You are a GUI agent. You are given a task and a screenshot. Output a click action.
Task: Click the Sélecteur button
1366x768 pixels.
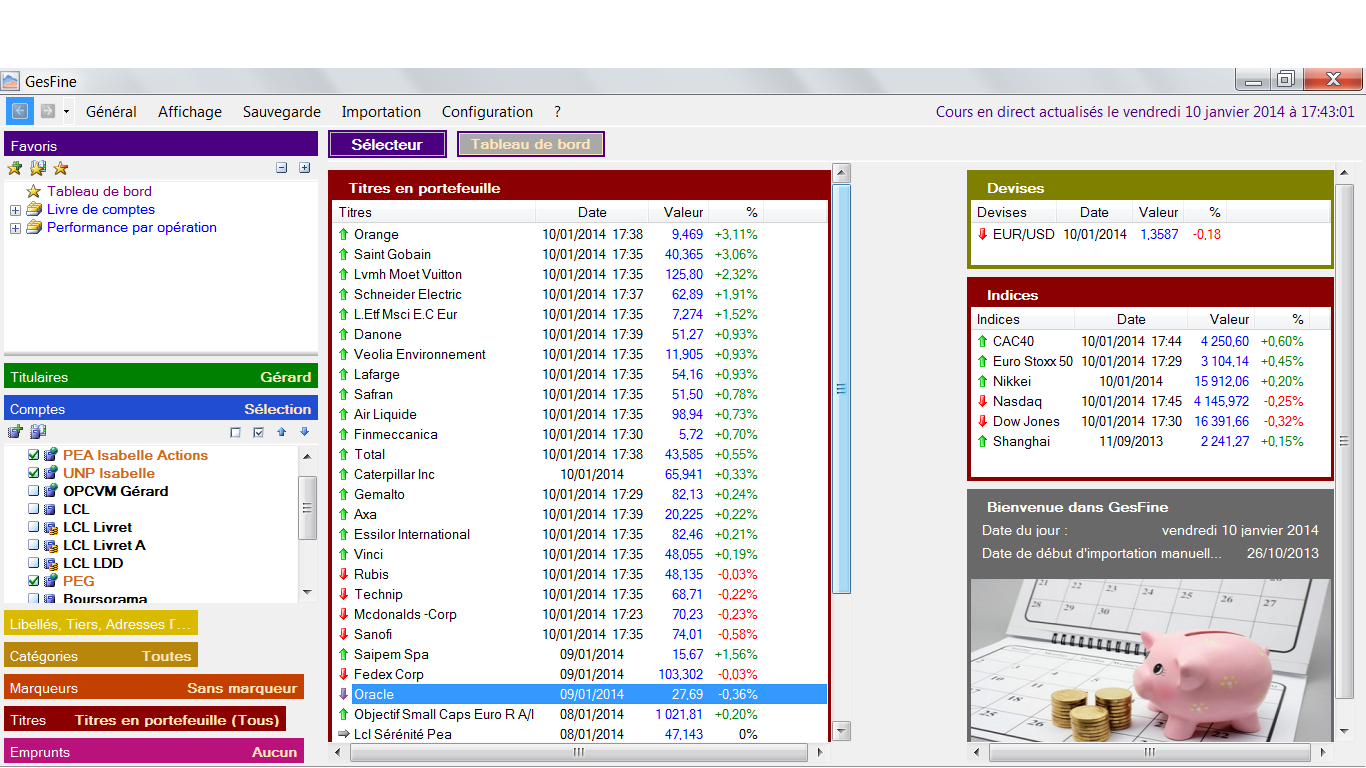point(387,145)
